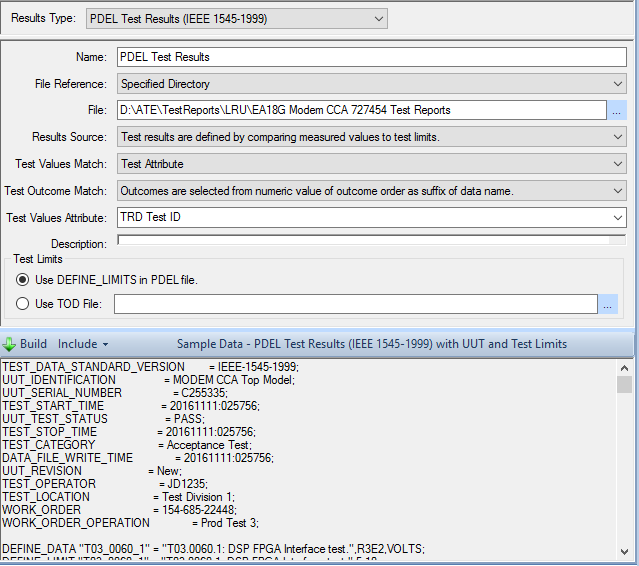
Task: Click the TEST_LOCATION Test Division 1 line
Action: (x=119, y=497)
